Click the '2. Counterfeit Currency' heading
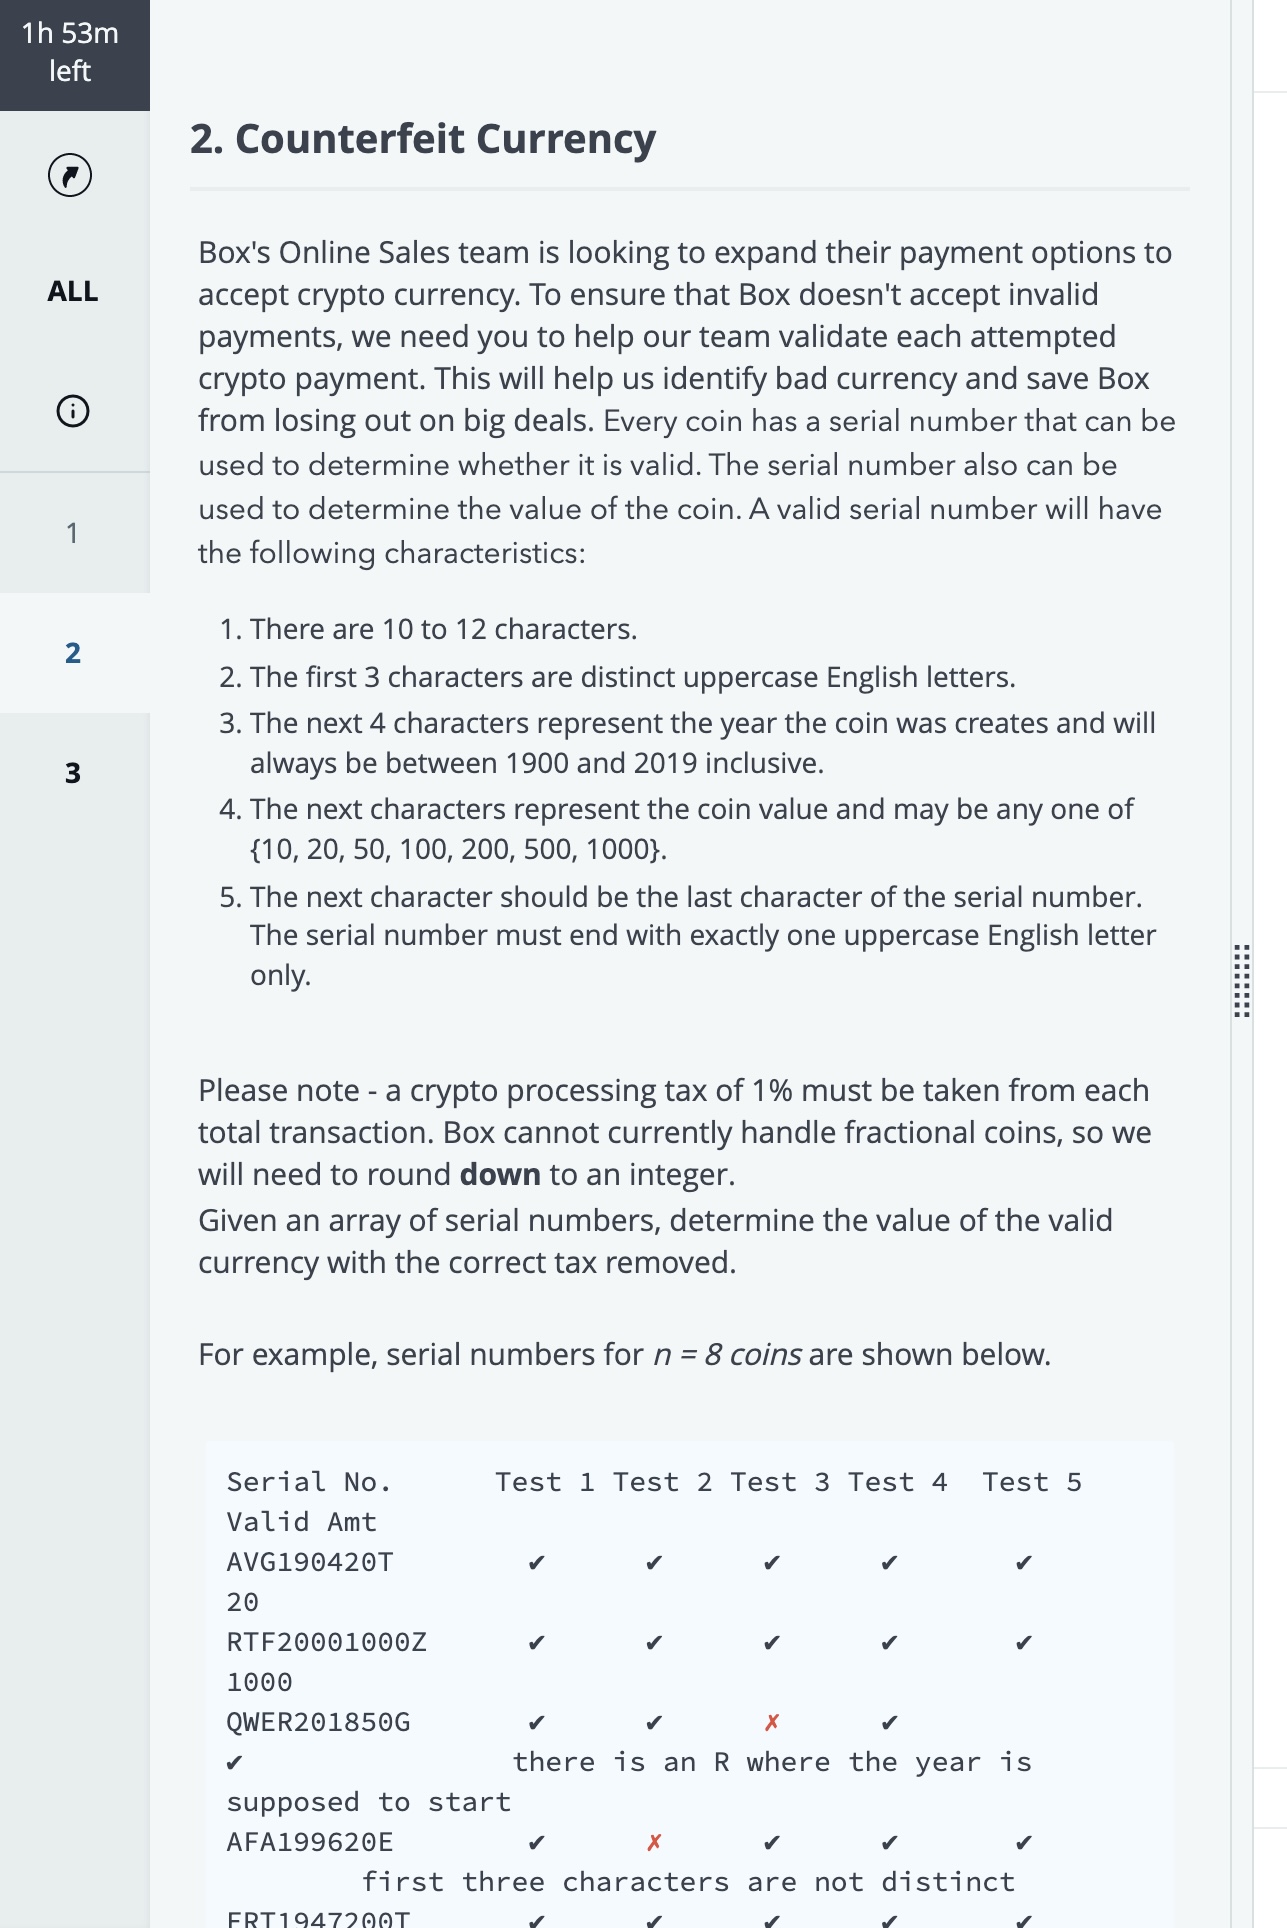1287x1928 pixels. point(423,139)
